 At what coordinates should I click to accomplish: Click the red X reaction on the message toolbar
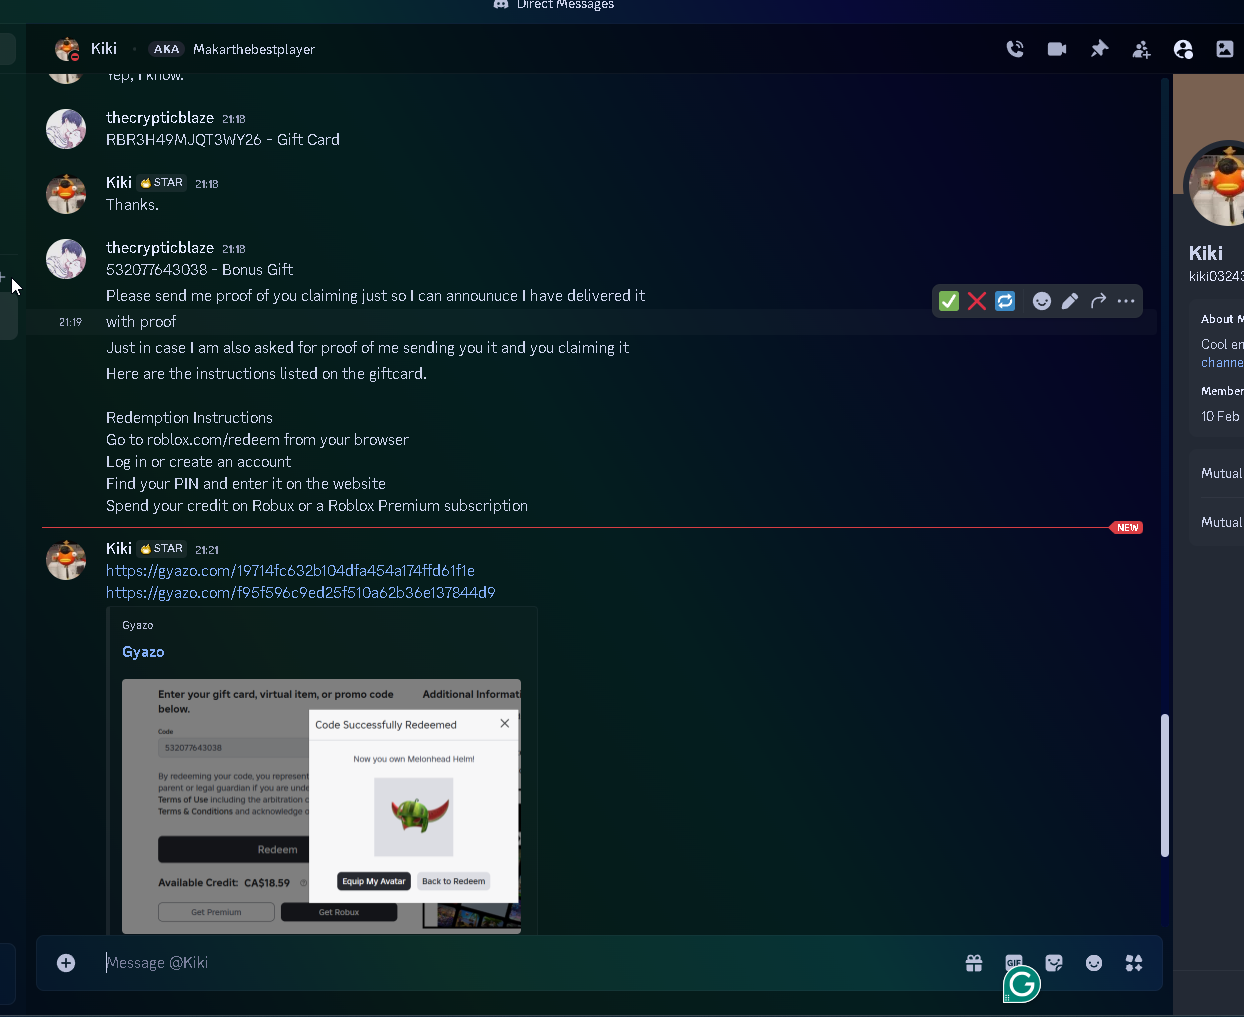[977, 301]
